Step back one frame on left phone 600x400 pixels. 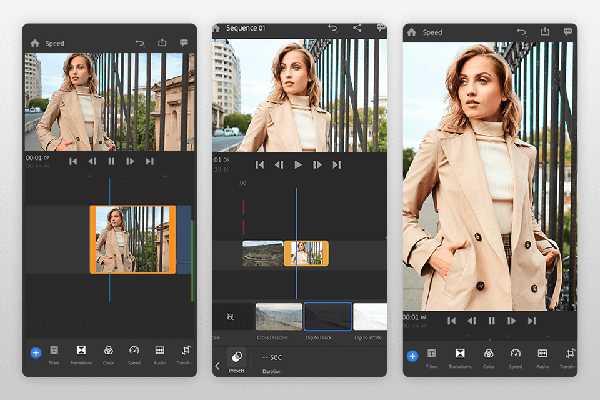click(92, 162)
